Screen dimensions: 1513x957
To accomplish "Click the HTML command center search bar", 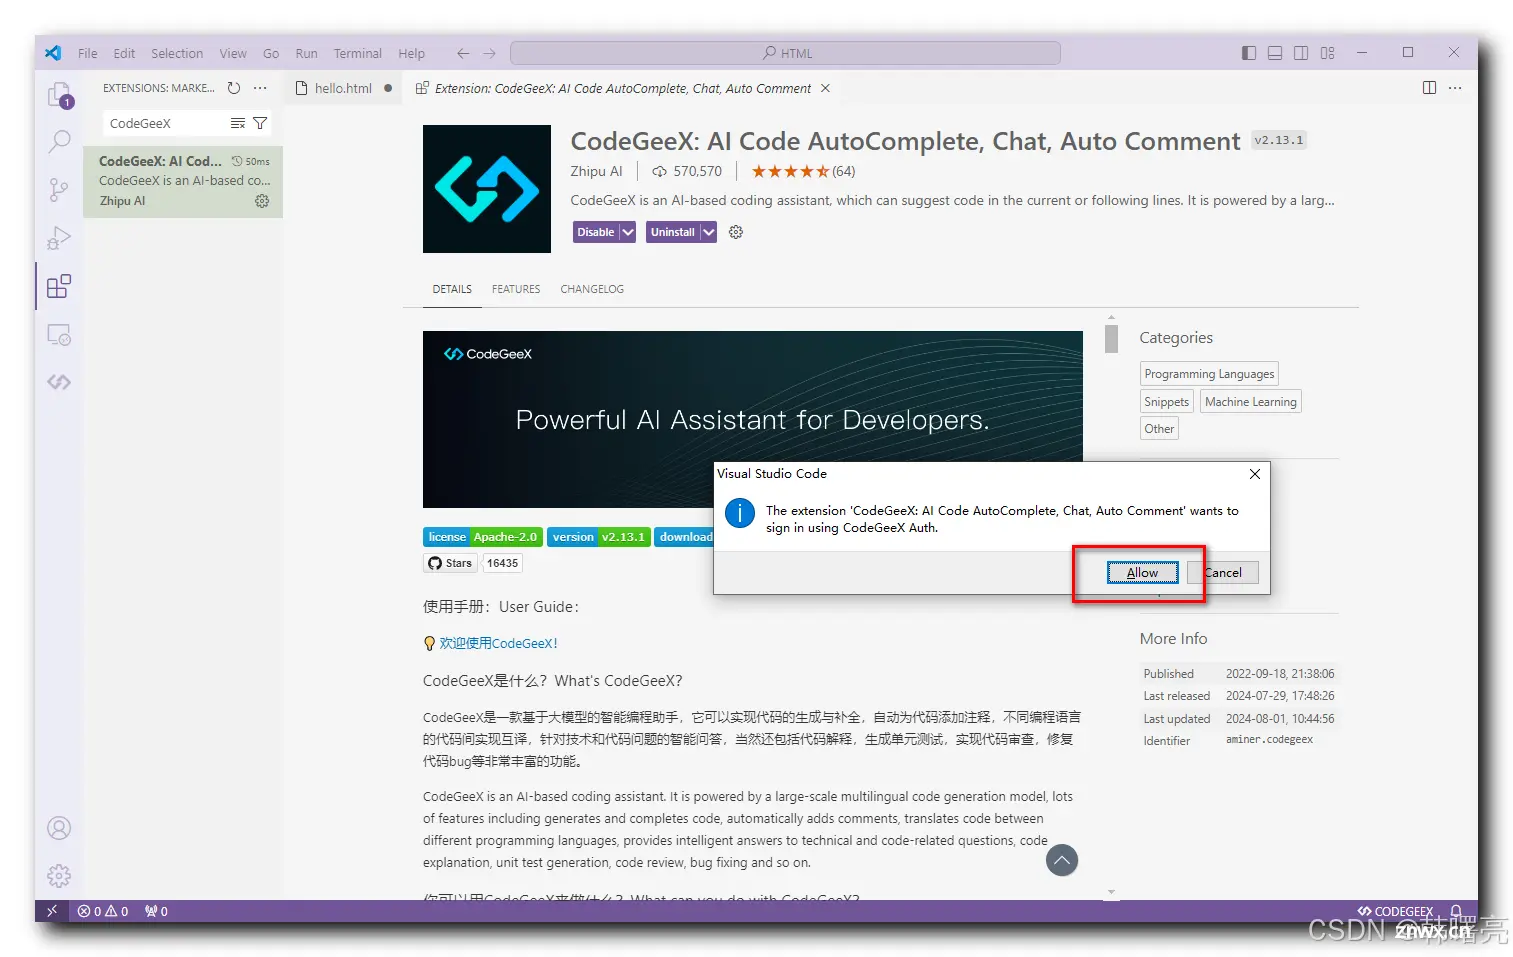I will pos(785,53).
